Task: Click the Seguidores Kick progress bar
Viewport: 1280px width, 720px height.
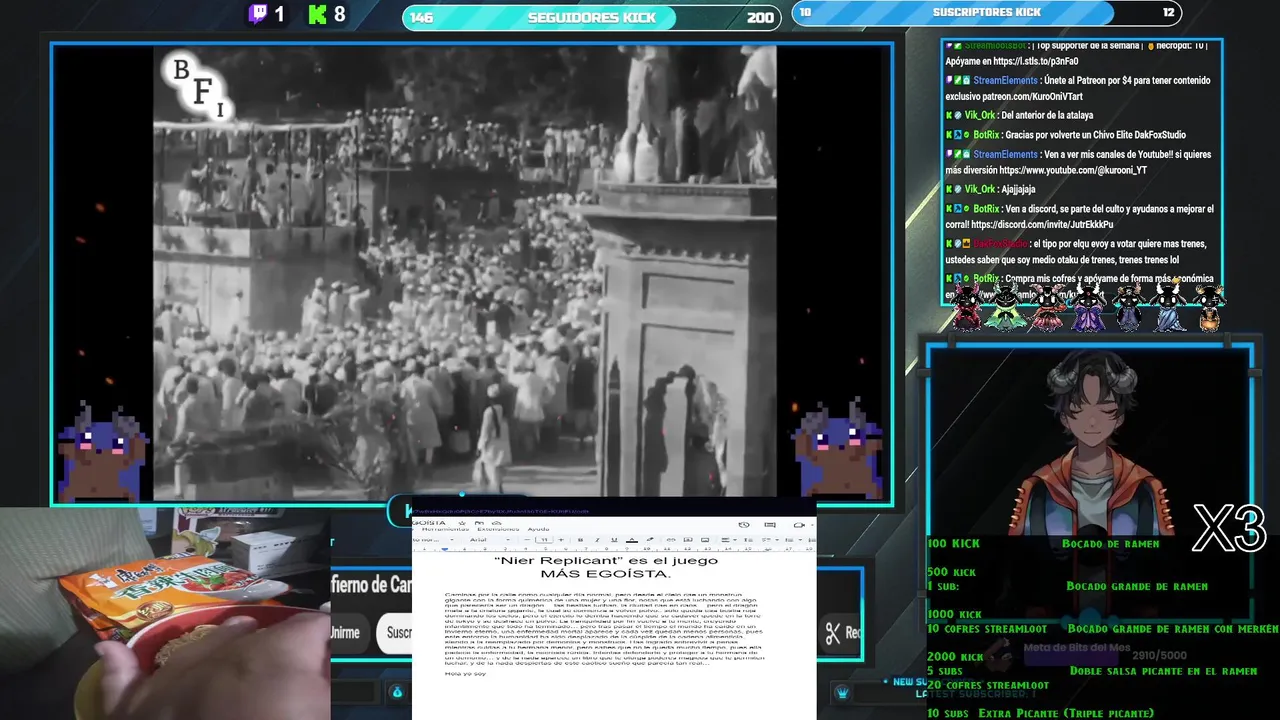Action: tap(591, 17)
